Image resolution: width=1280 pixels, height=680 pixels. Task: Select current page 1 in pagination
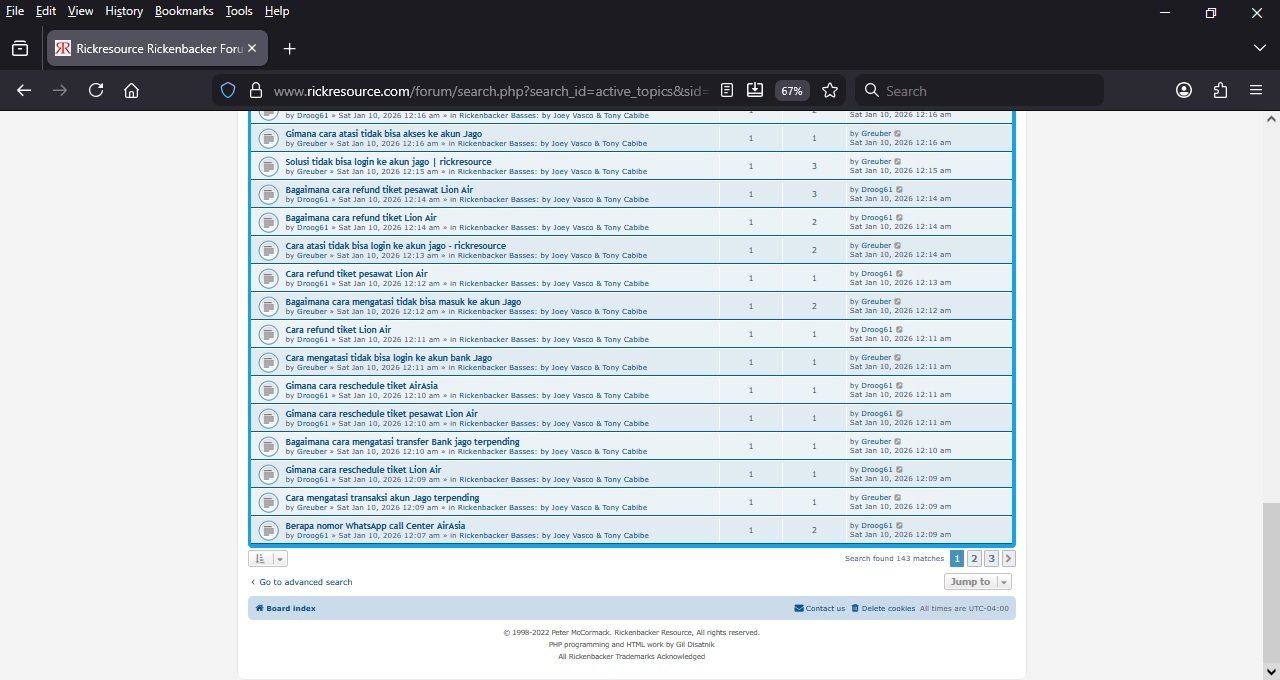[x=957, y=559]
